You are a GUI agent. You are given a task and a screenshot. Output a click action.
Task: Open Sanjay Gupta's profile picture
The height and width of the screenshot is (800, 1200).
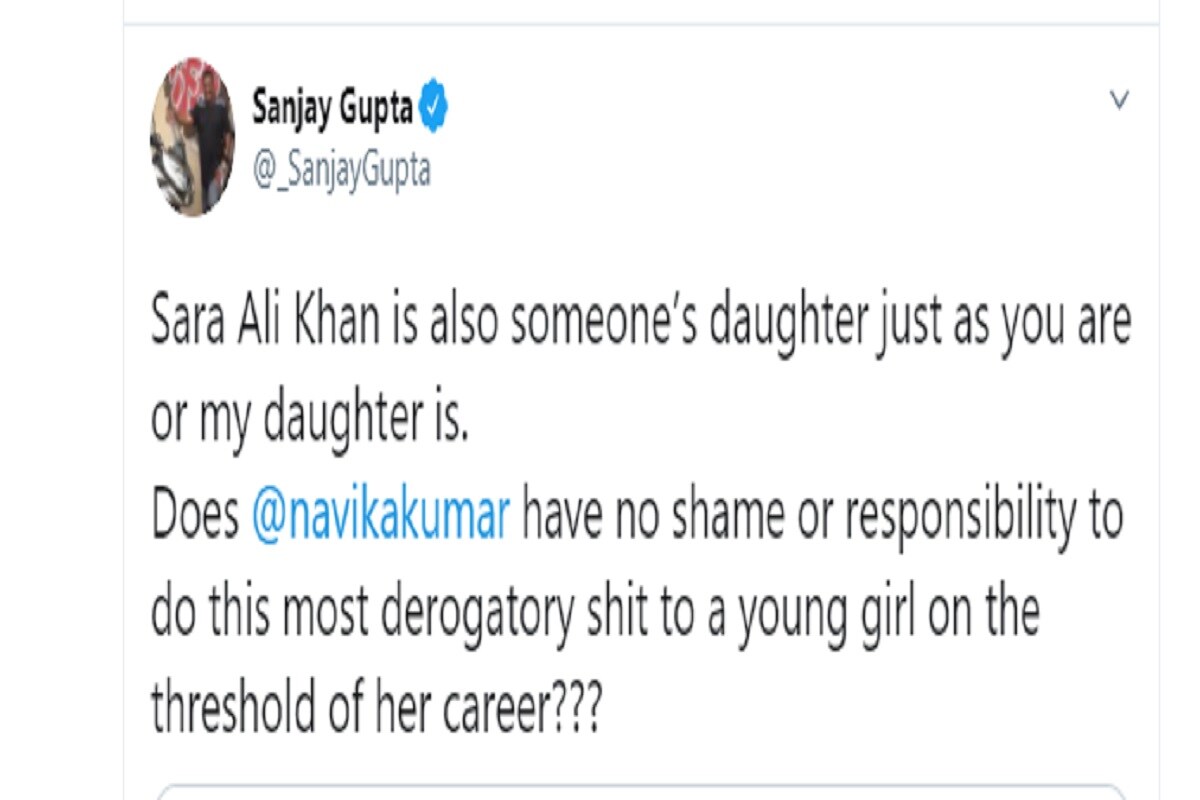(193, 136)
